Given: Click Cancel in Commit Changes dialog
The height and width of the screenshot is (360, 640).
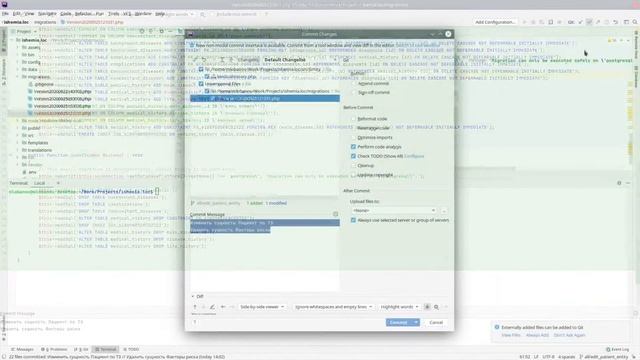Looking at the screenshot, I should pos(436,322).
